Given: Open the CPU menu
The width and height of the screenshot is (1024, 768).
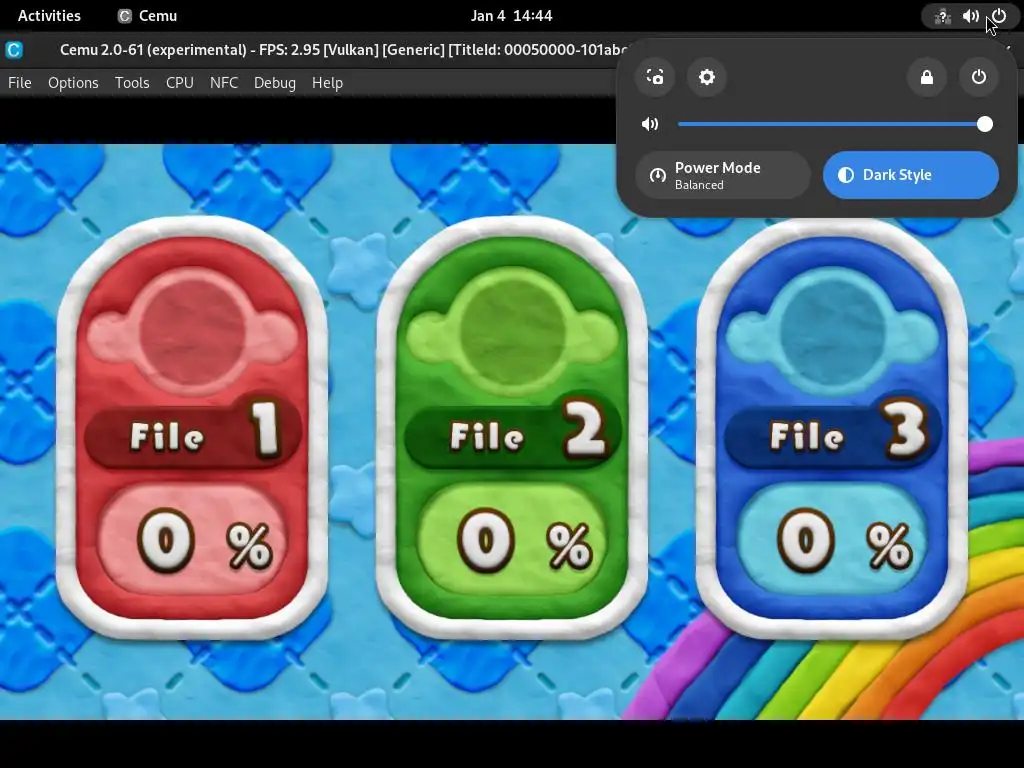Looking at the screenshot, I should click(x=180, y=83).
